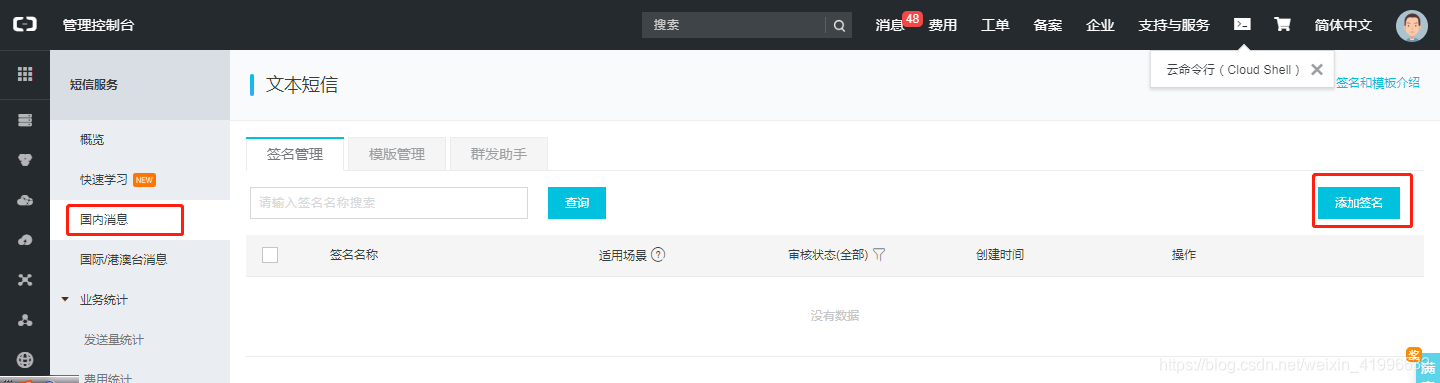
Task: Click the 操作 column header
Action: 1184,255
